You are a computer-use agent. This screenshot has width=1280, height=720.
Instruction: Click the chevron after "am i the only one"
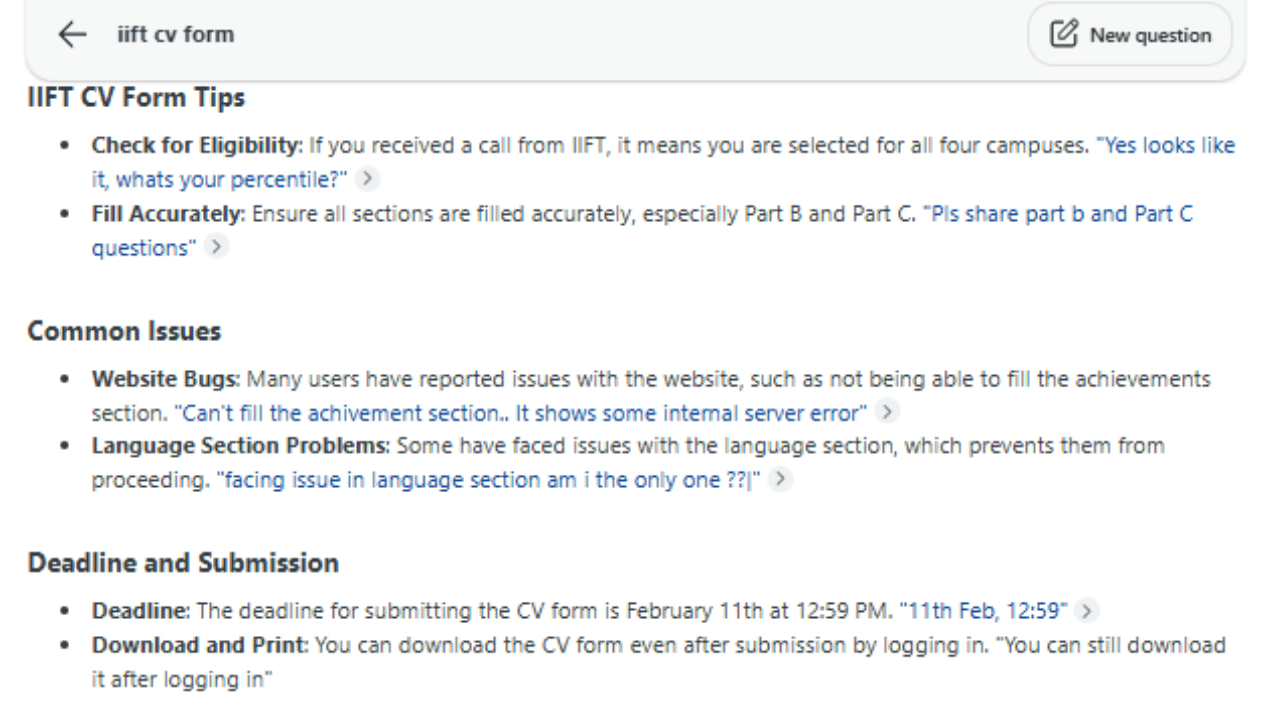click(780, 480)
